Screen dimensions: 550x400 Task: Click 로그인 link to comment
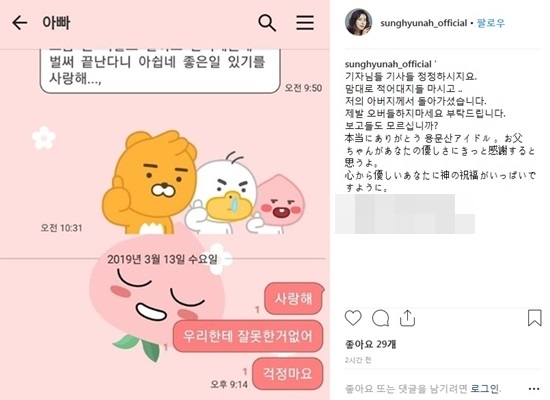pos(485,388)
